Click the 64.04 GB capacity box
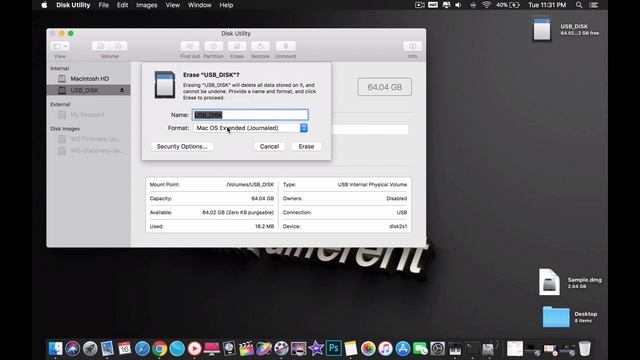Image resolution: width=640 pixels, height=360 pixels. (x=384, y=87)
